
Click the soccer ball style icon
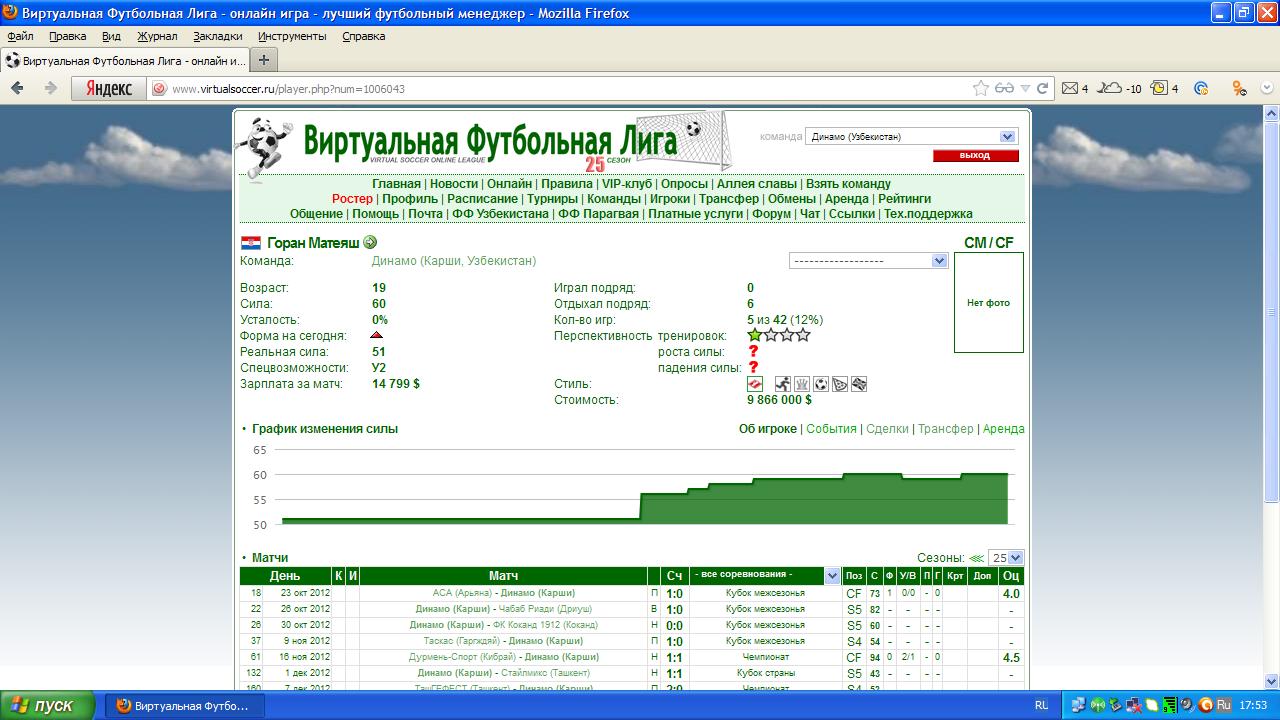(x=821, y=384)
